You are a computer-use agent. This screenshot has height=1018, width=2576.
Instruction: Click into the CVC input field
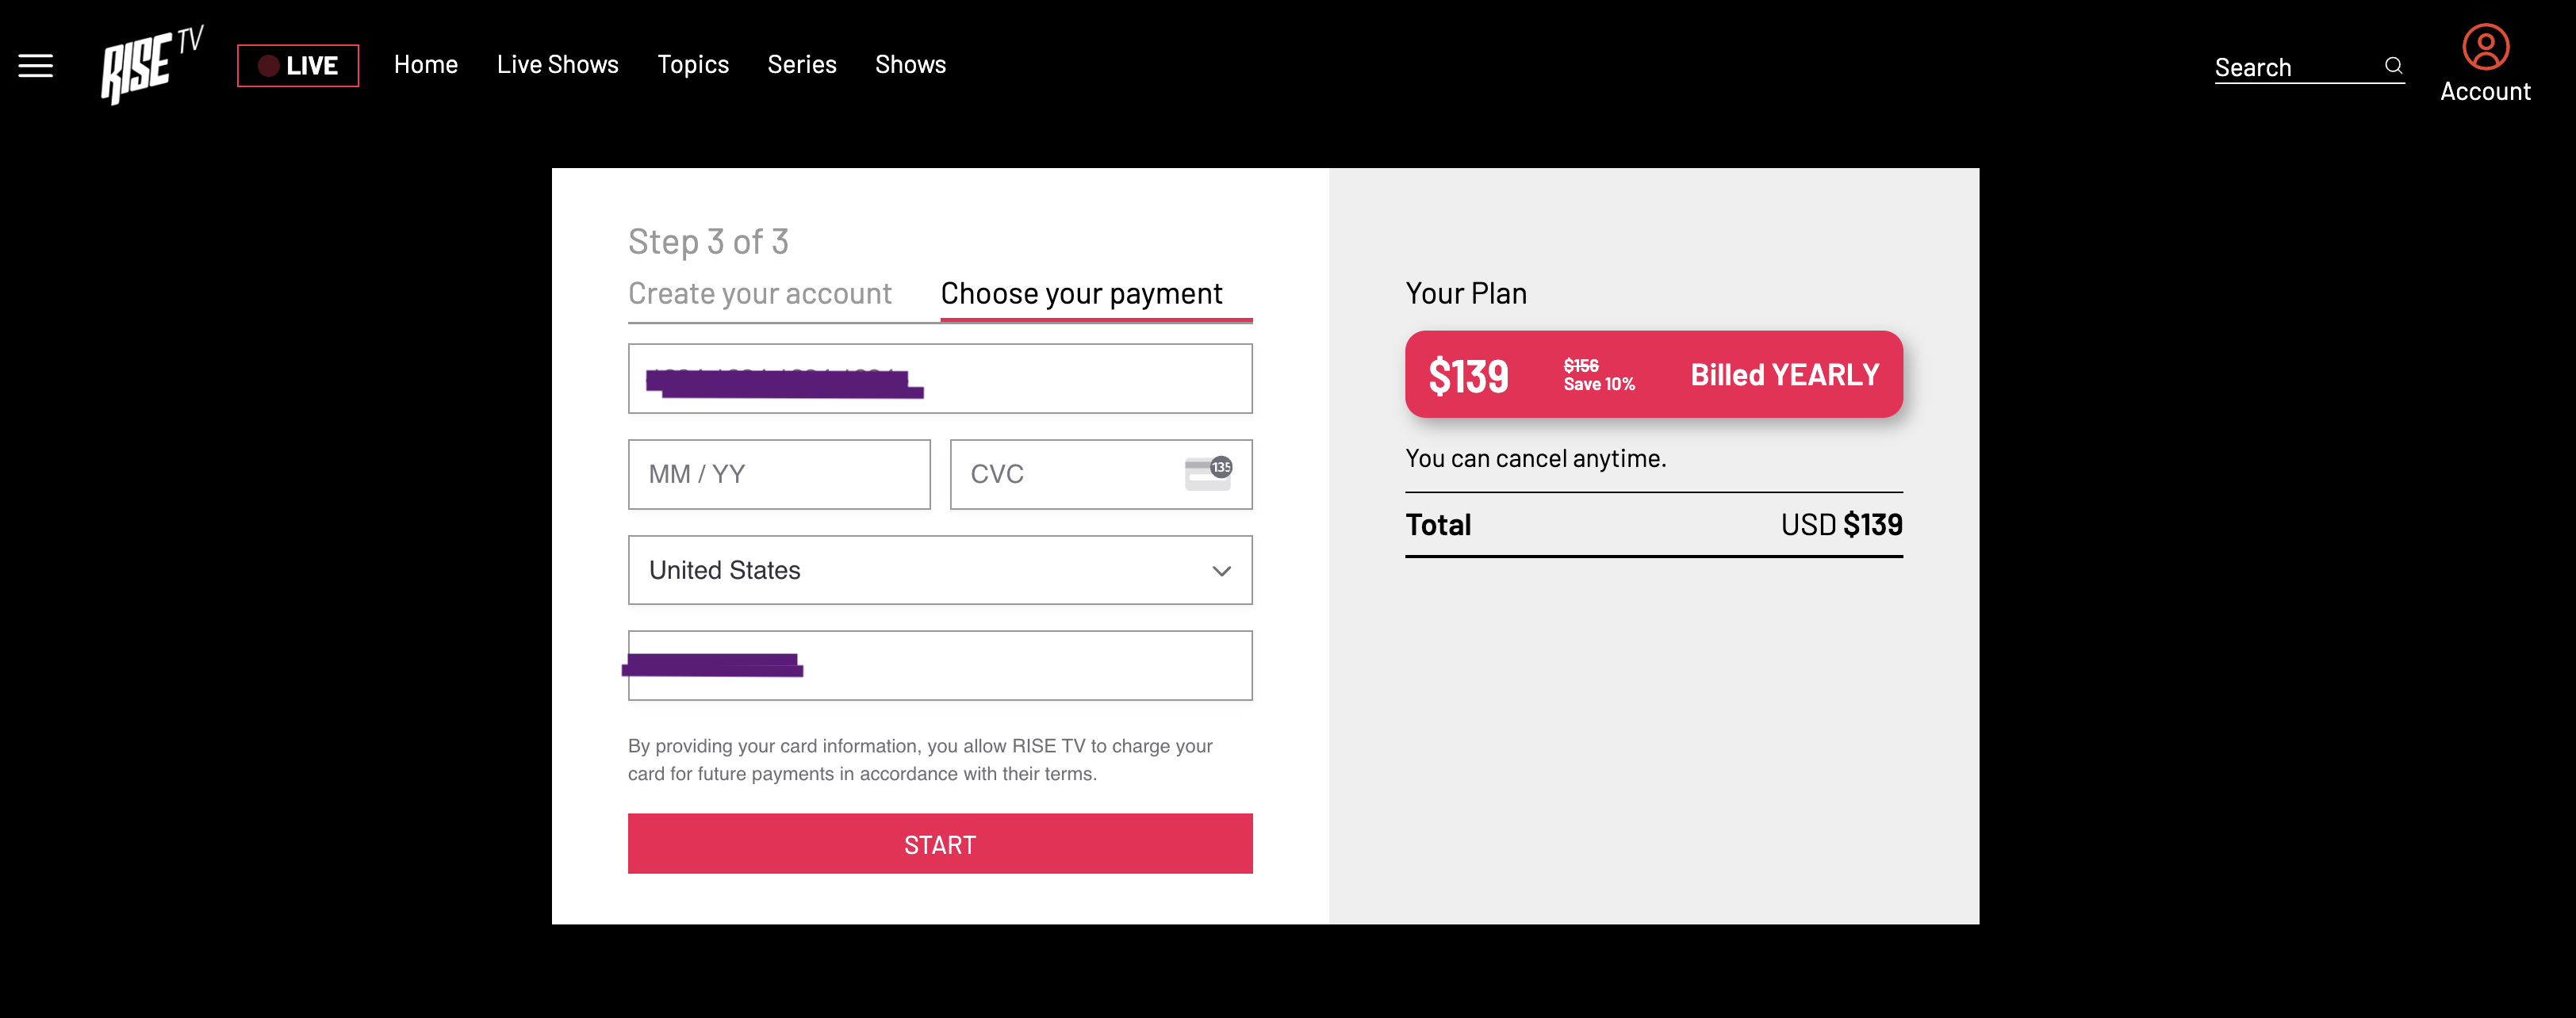pyautogui.click(x=1070, y=474)
